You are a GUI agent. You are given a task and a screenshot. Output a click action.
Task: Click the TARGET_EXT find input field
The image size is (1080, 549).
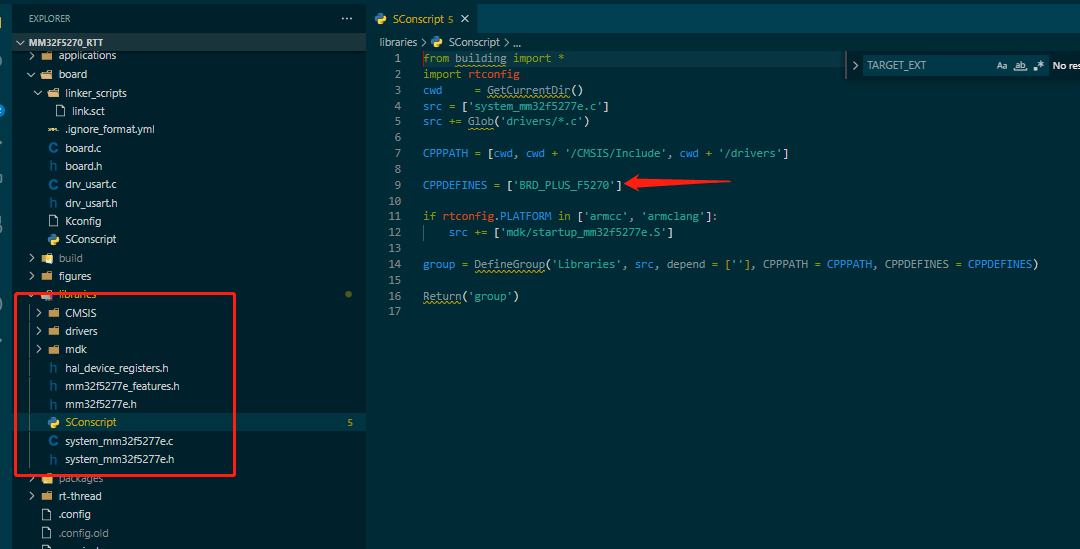point(926,65)
